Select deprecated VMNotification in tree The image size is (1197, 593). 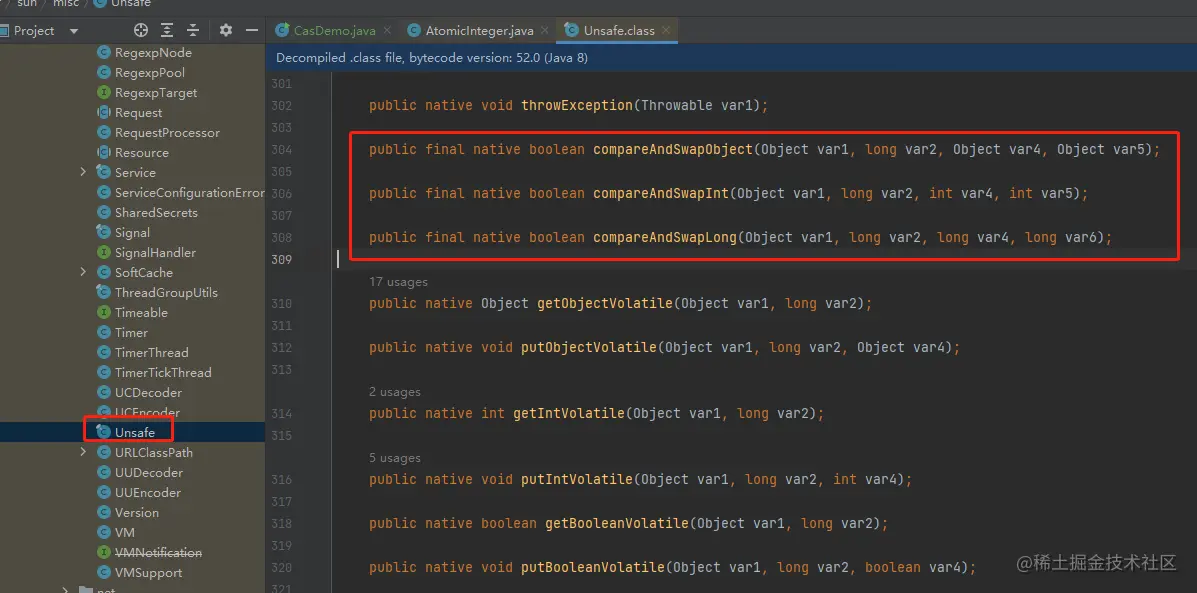pos(158,553)
